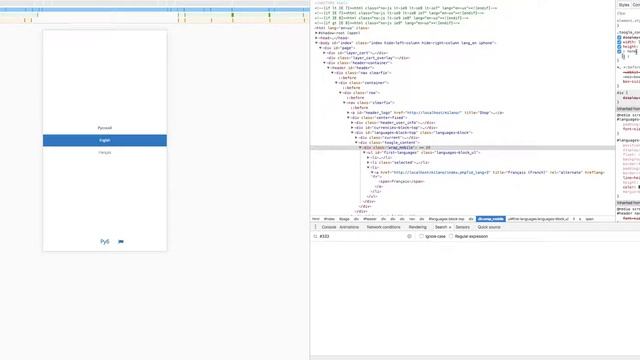Image resolution: width=640 pixels, height=360 pixels.
Task: Toggle the Ignore case checkbox
Action: tap(421, 236)
